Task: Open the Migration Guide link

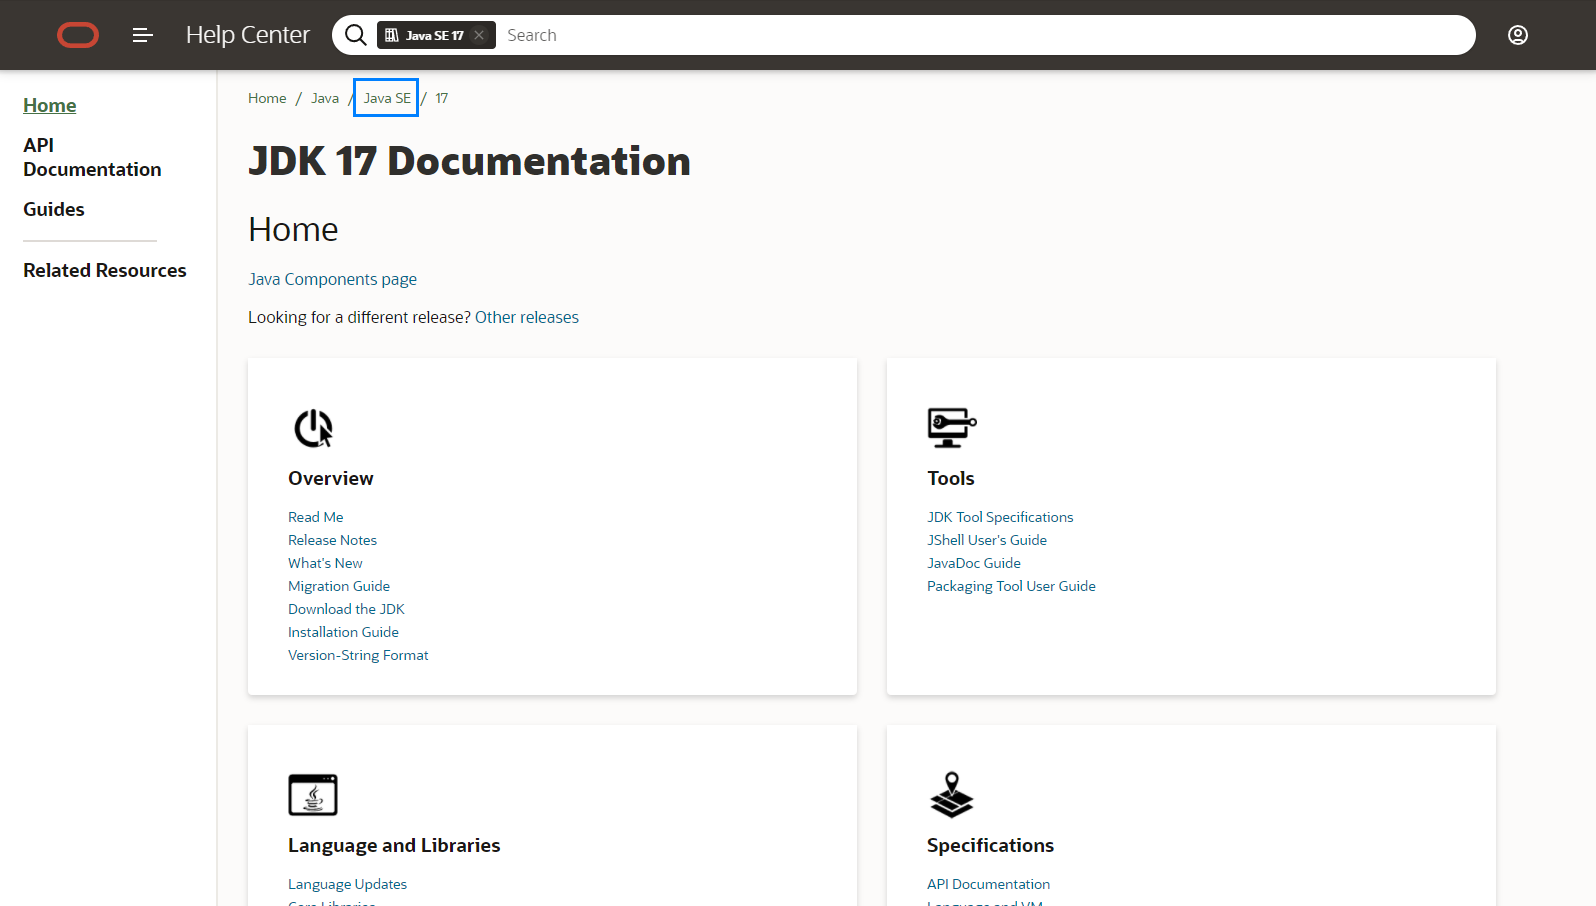Action: pyautogui.click(x=339, y=586)
